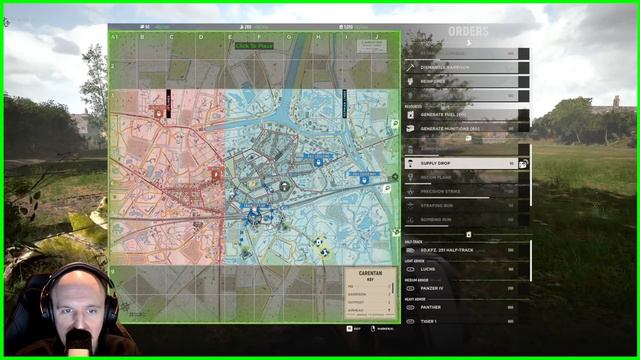
Task: Click the abilities section divider icon
Action: tap(469, 138)
